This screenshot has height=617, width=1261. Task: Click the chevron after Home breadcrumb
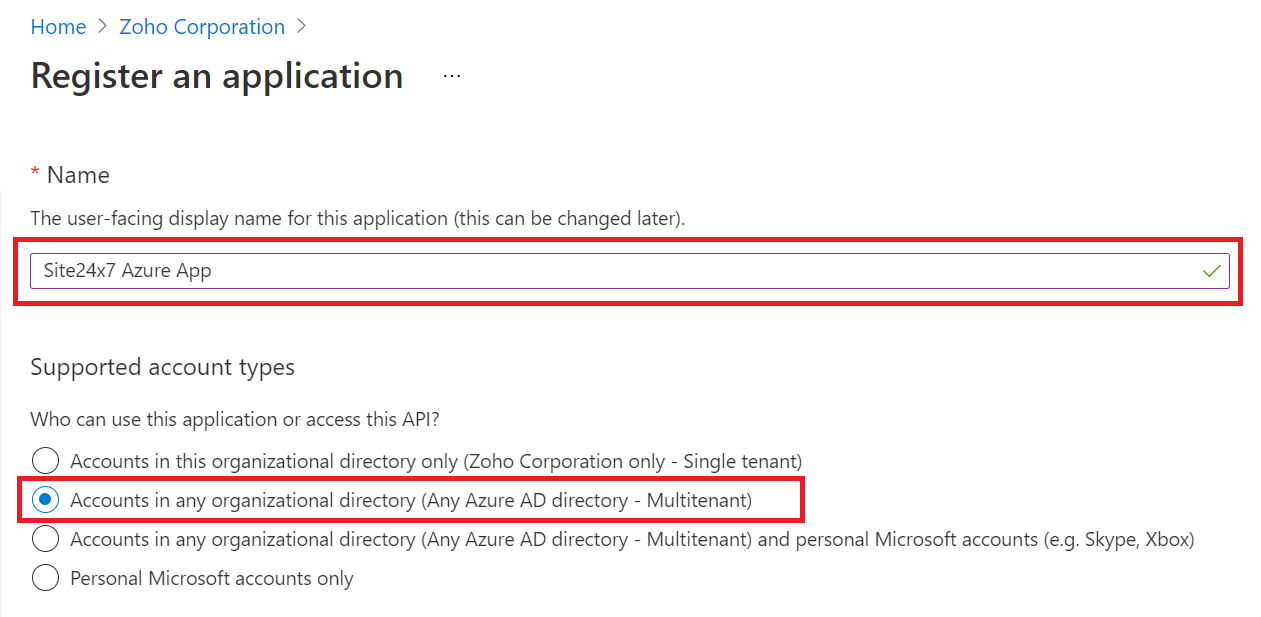pyautogui.click(x=102, y=27)
